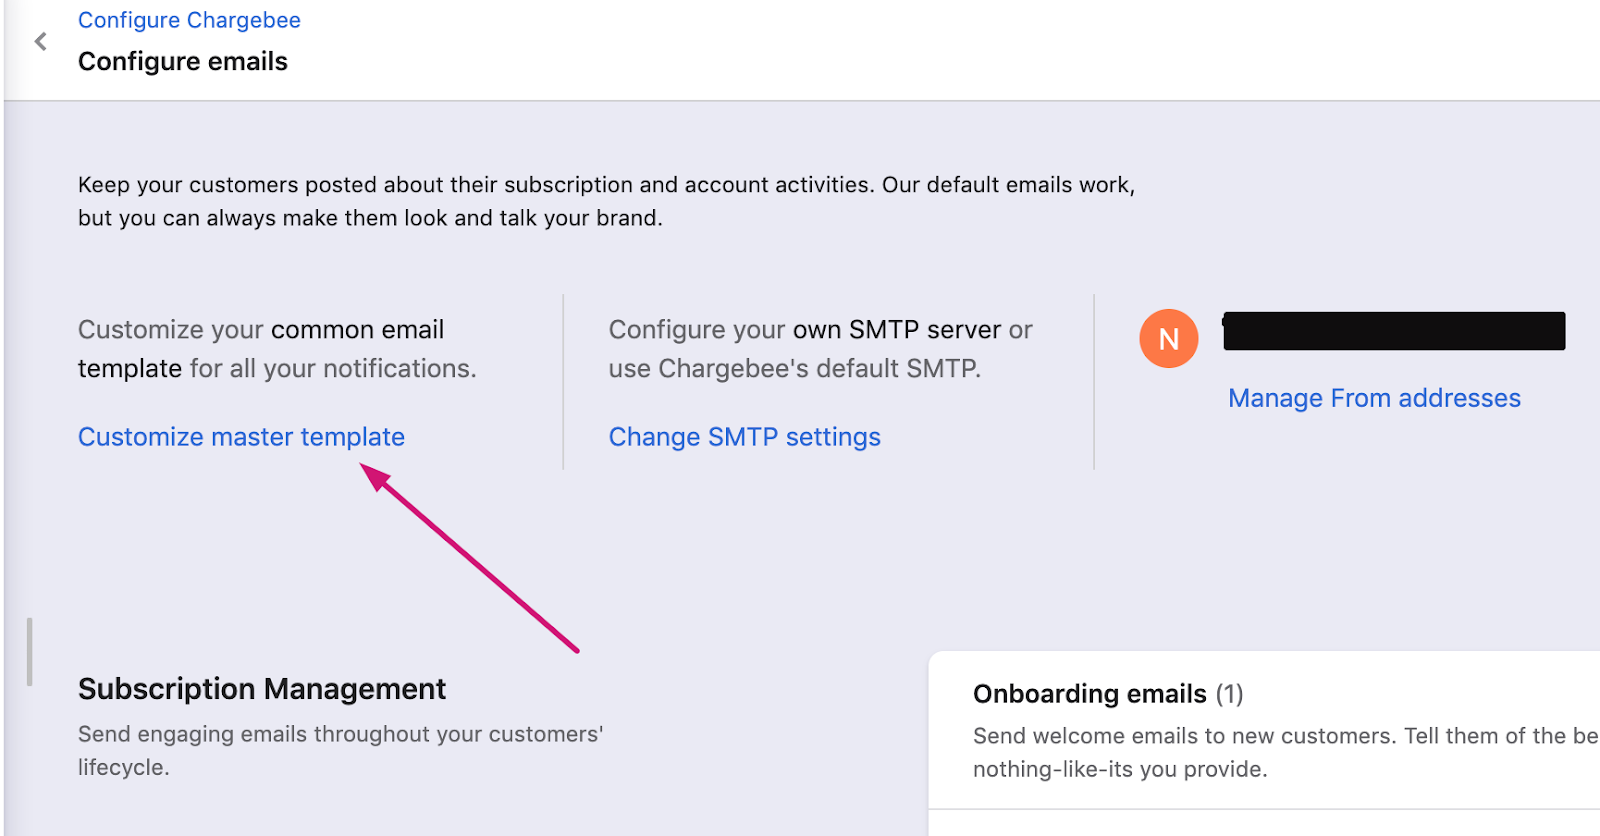Screen dimensions: 1600x836
Task: Click the own SMTP server description text
Action: pos(820,349)
